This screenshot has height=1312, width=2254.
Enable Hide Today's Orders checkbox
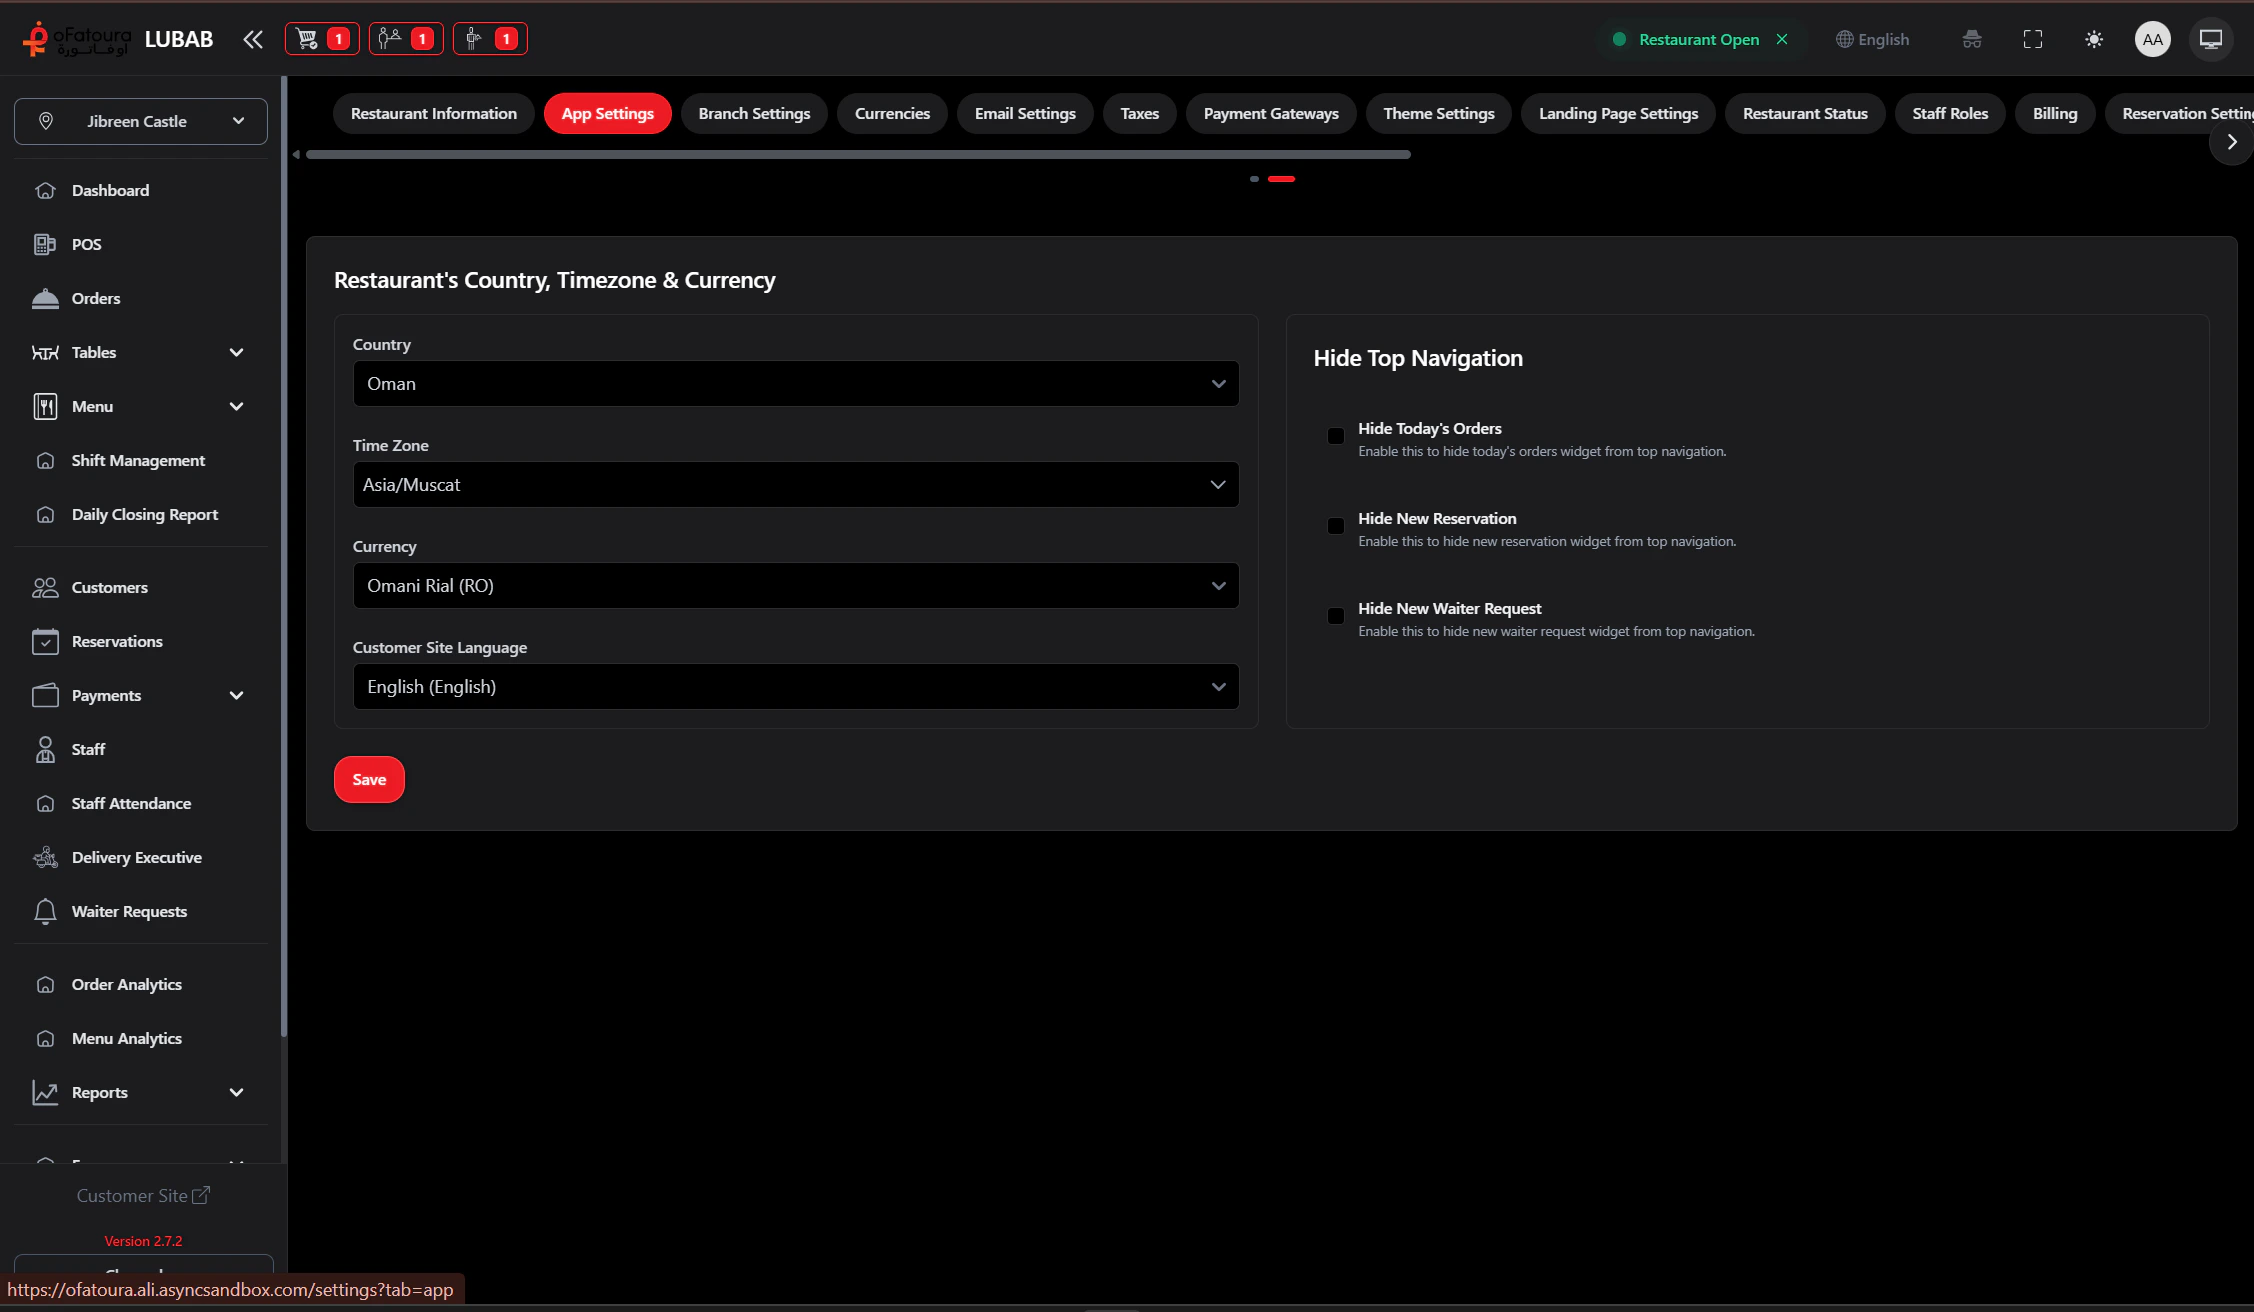[1336, 436]
